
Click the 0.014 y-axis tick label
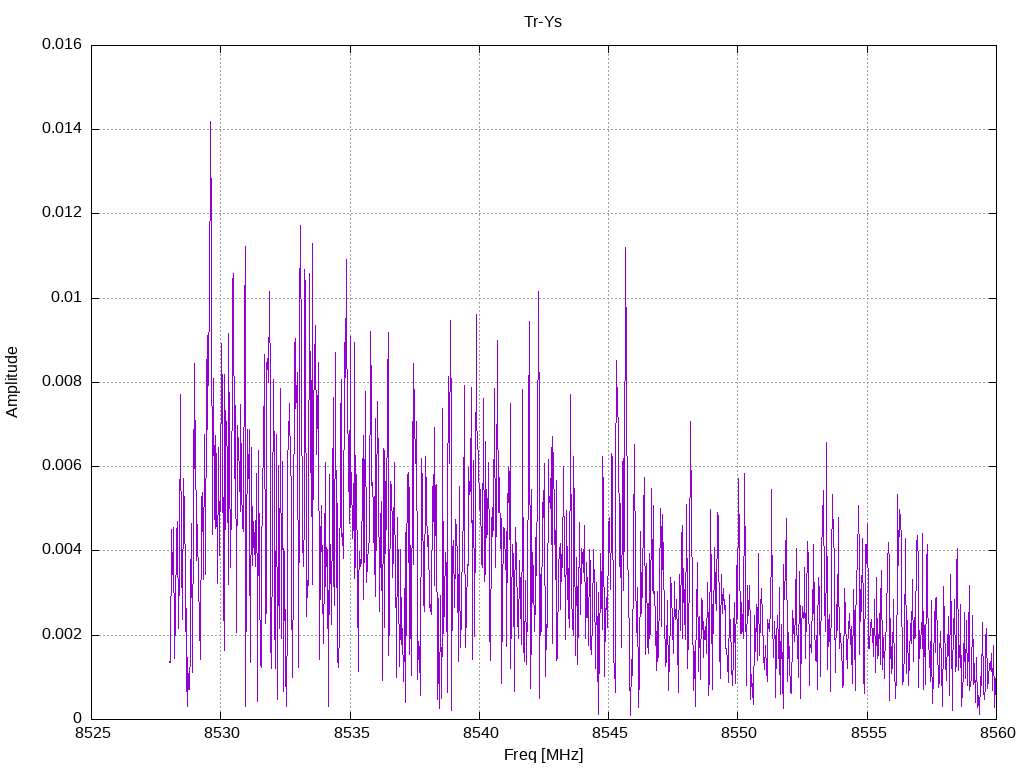coord(62,129)
